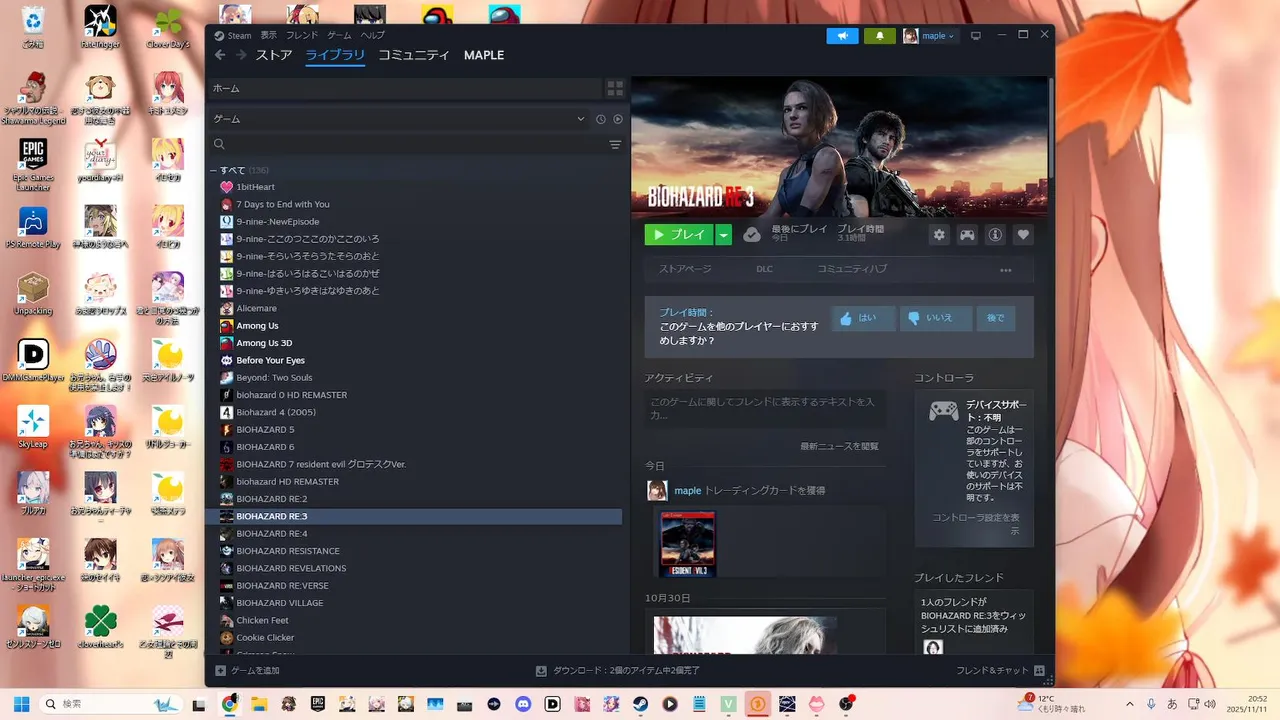The width and height of the screenshot is (1280, 720).
Task: Select the FateTrigger desktop icon
Action: [x=100, y=28]
